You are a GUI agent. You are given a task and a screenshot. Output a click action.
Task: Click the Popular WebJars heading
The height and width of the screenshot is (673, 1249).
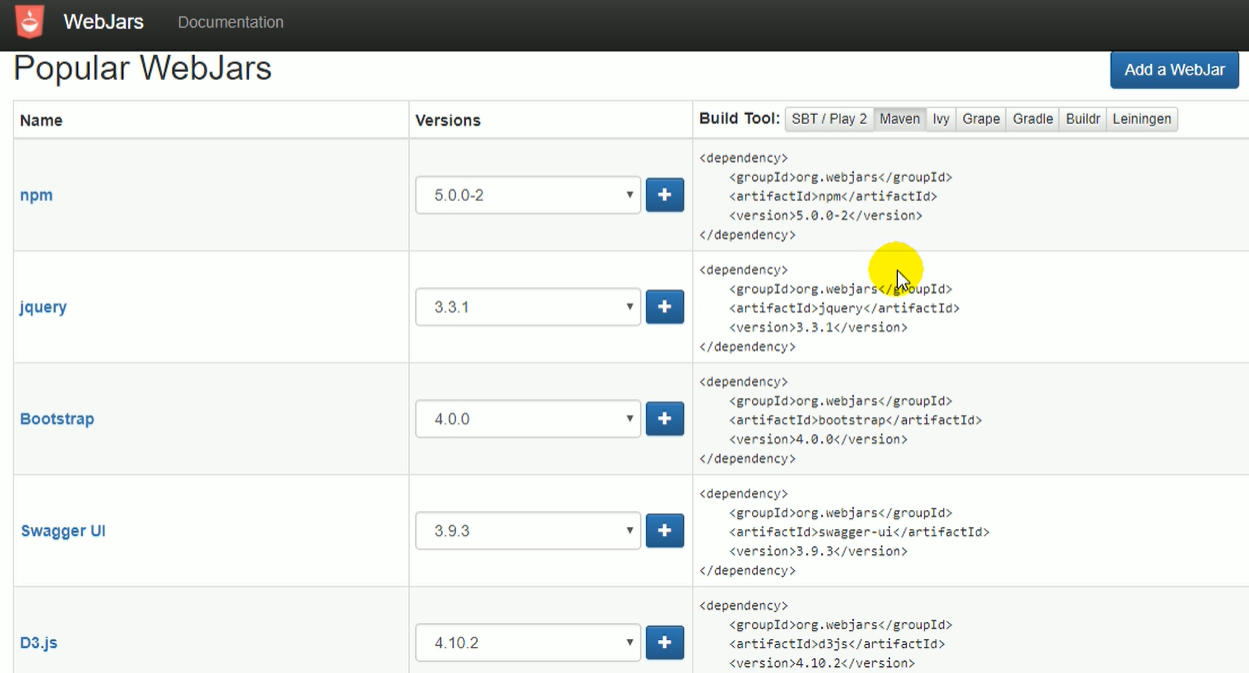(142, 68)
